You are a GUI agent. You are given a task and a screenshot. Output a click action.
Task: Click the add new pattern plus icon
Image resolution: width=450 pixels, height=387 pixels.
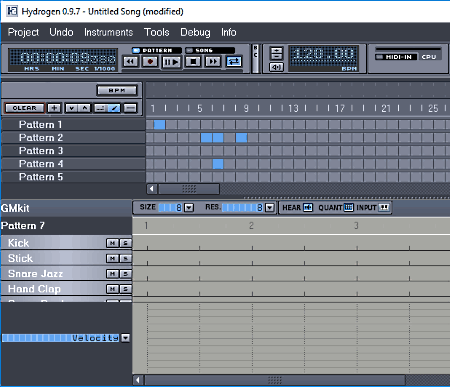click(x=54, y=108)
